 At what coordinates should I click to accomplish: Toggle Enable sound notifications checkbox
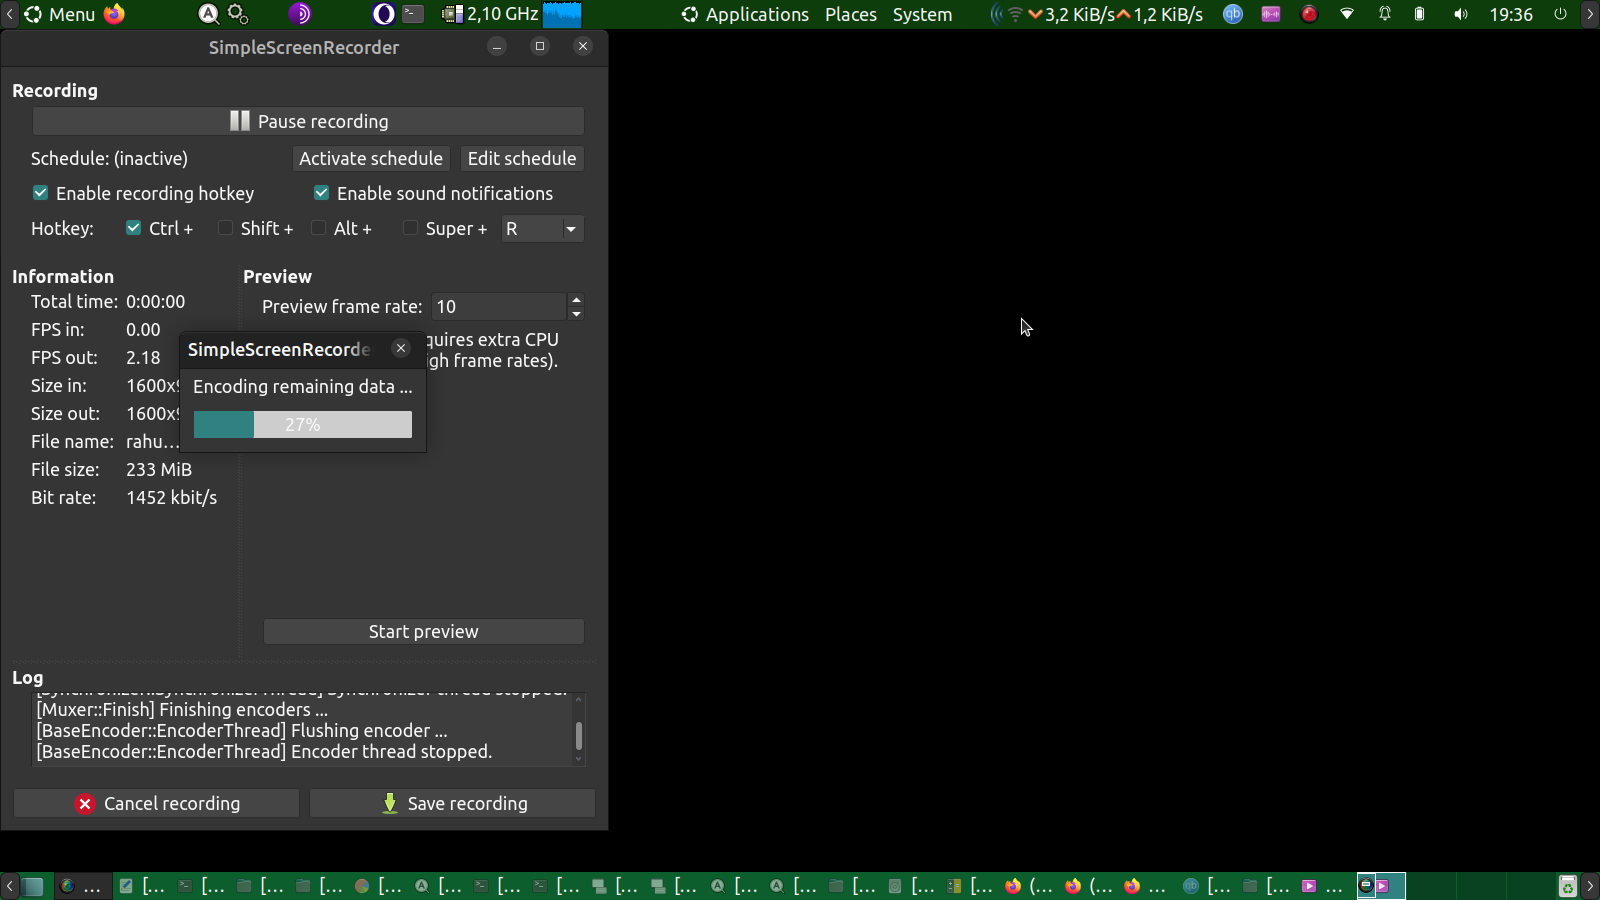pos(322,193)
